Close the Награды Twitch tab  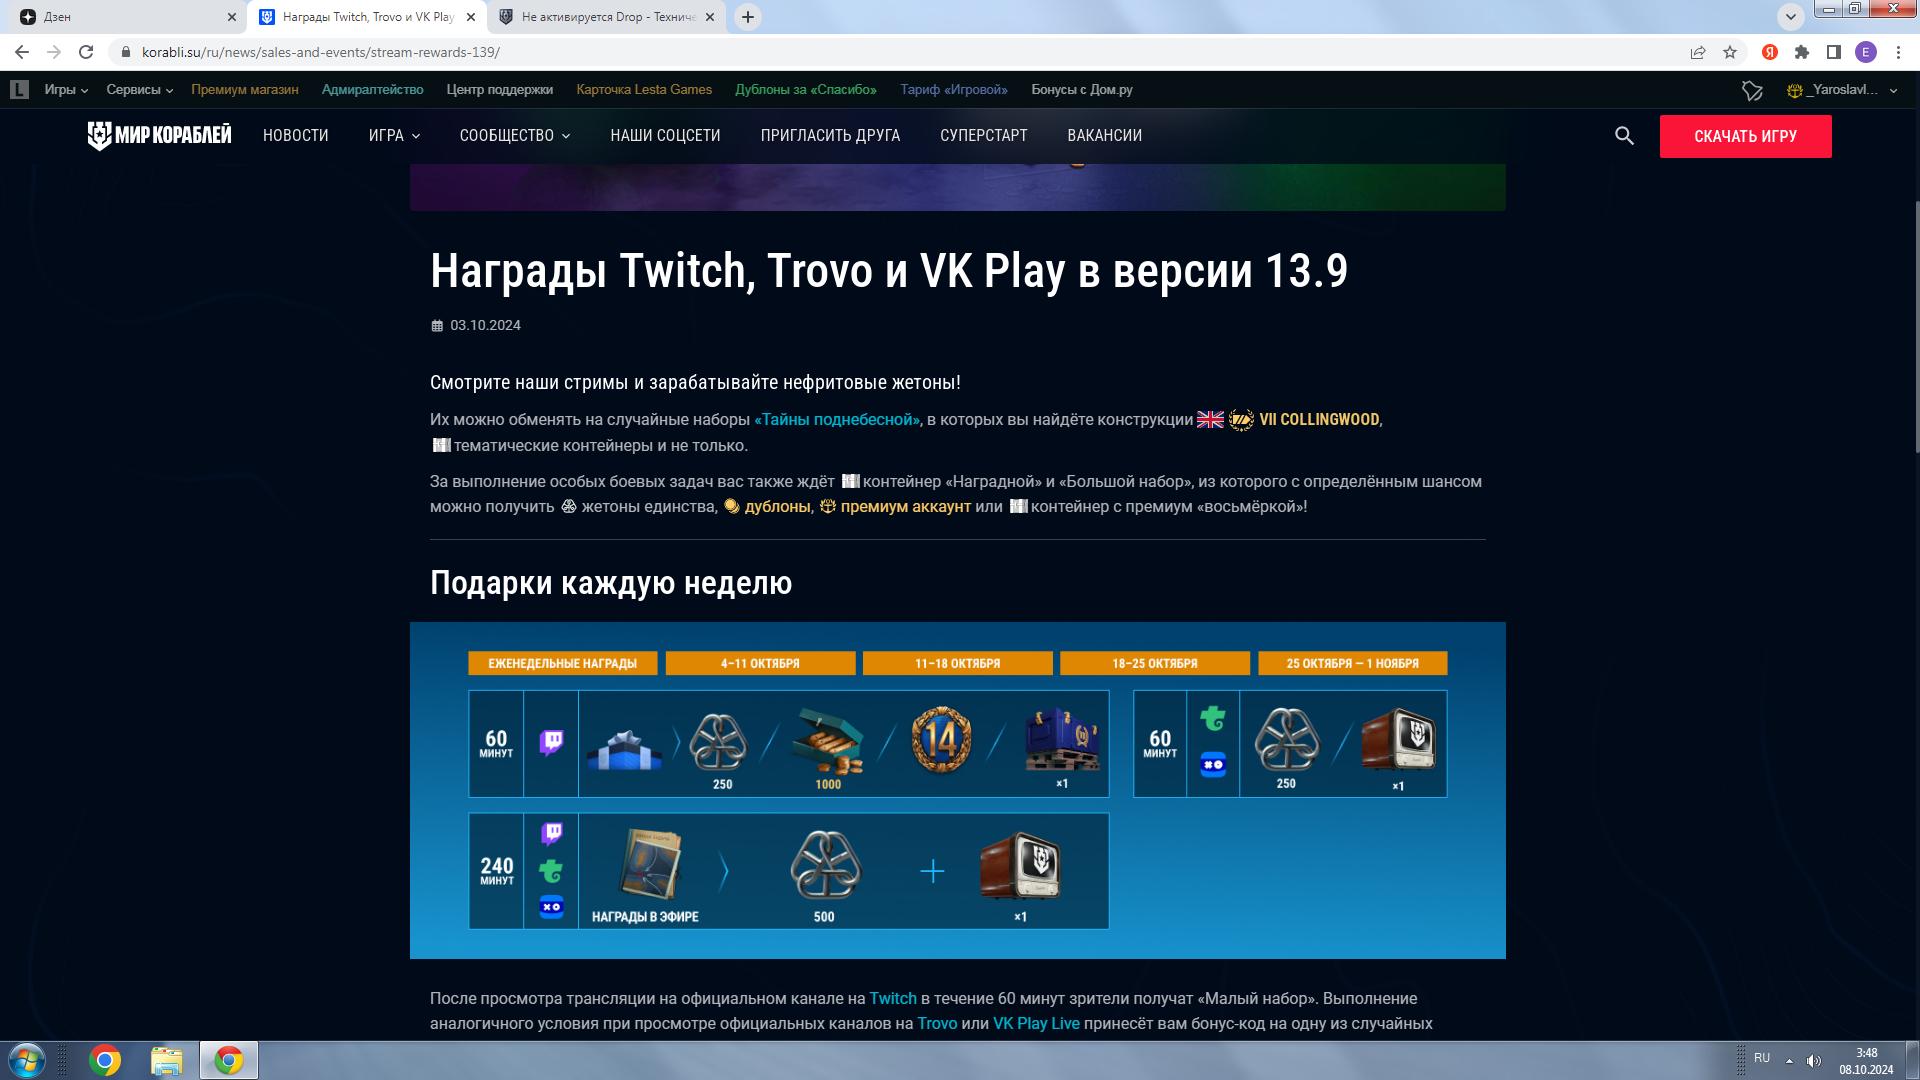pyautogui.click(x=471, y=17)
